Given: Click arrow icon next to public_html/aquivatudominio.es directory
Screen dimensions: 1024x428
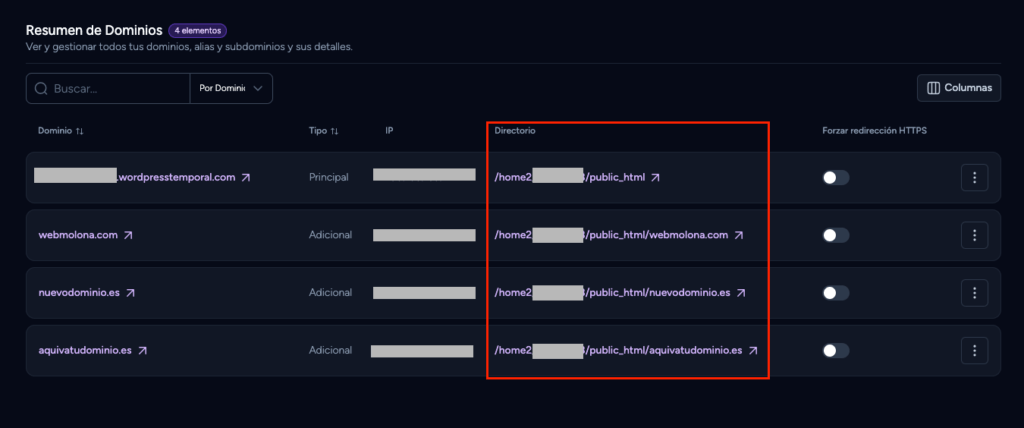Looking at the screenshot, I should pos(752,351).
